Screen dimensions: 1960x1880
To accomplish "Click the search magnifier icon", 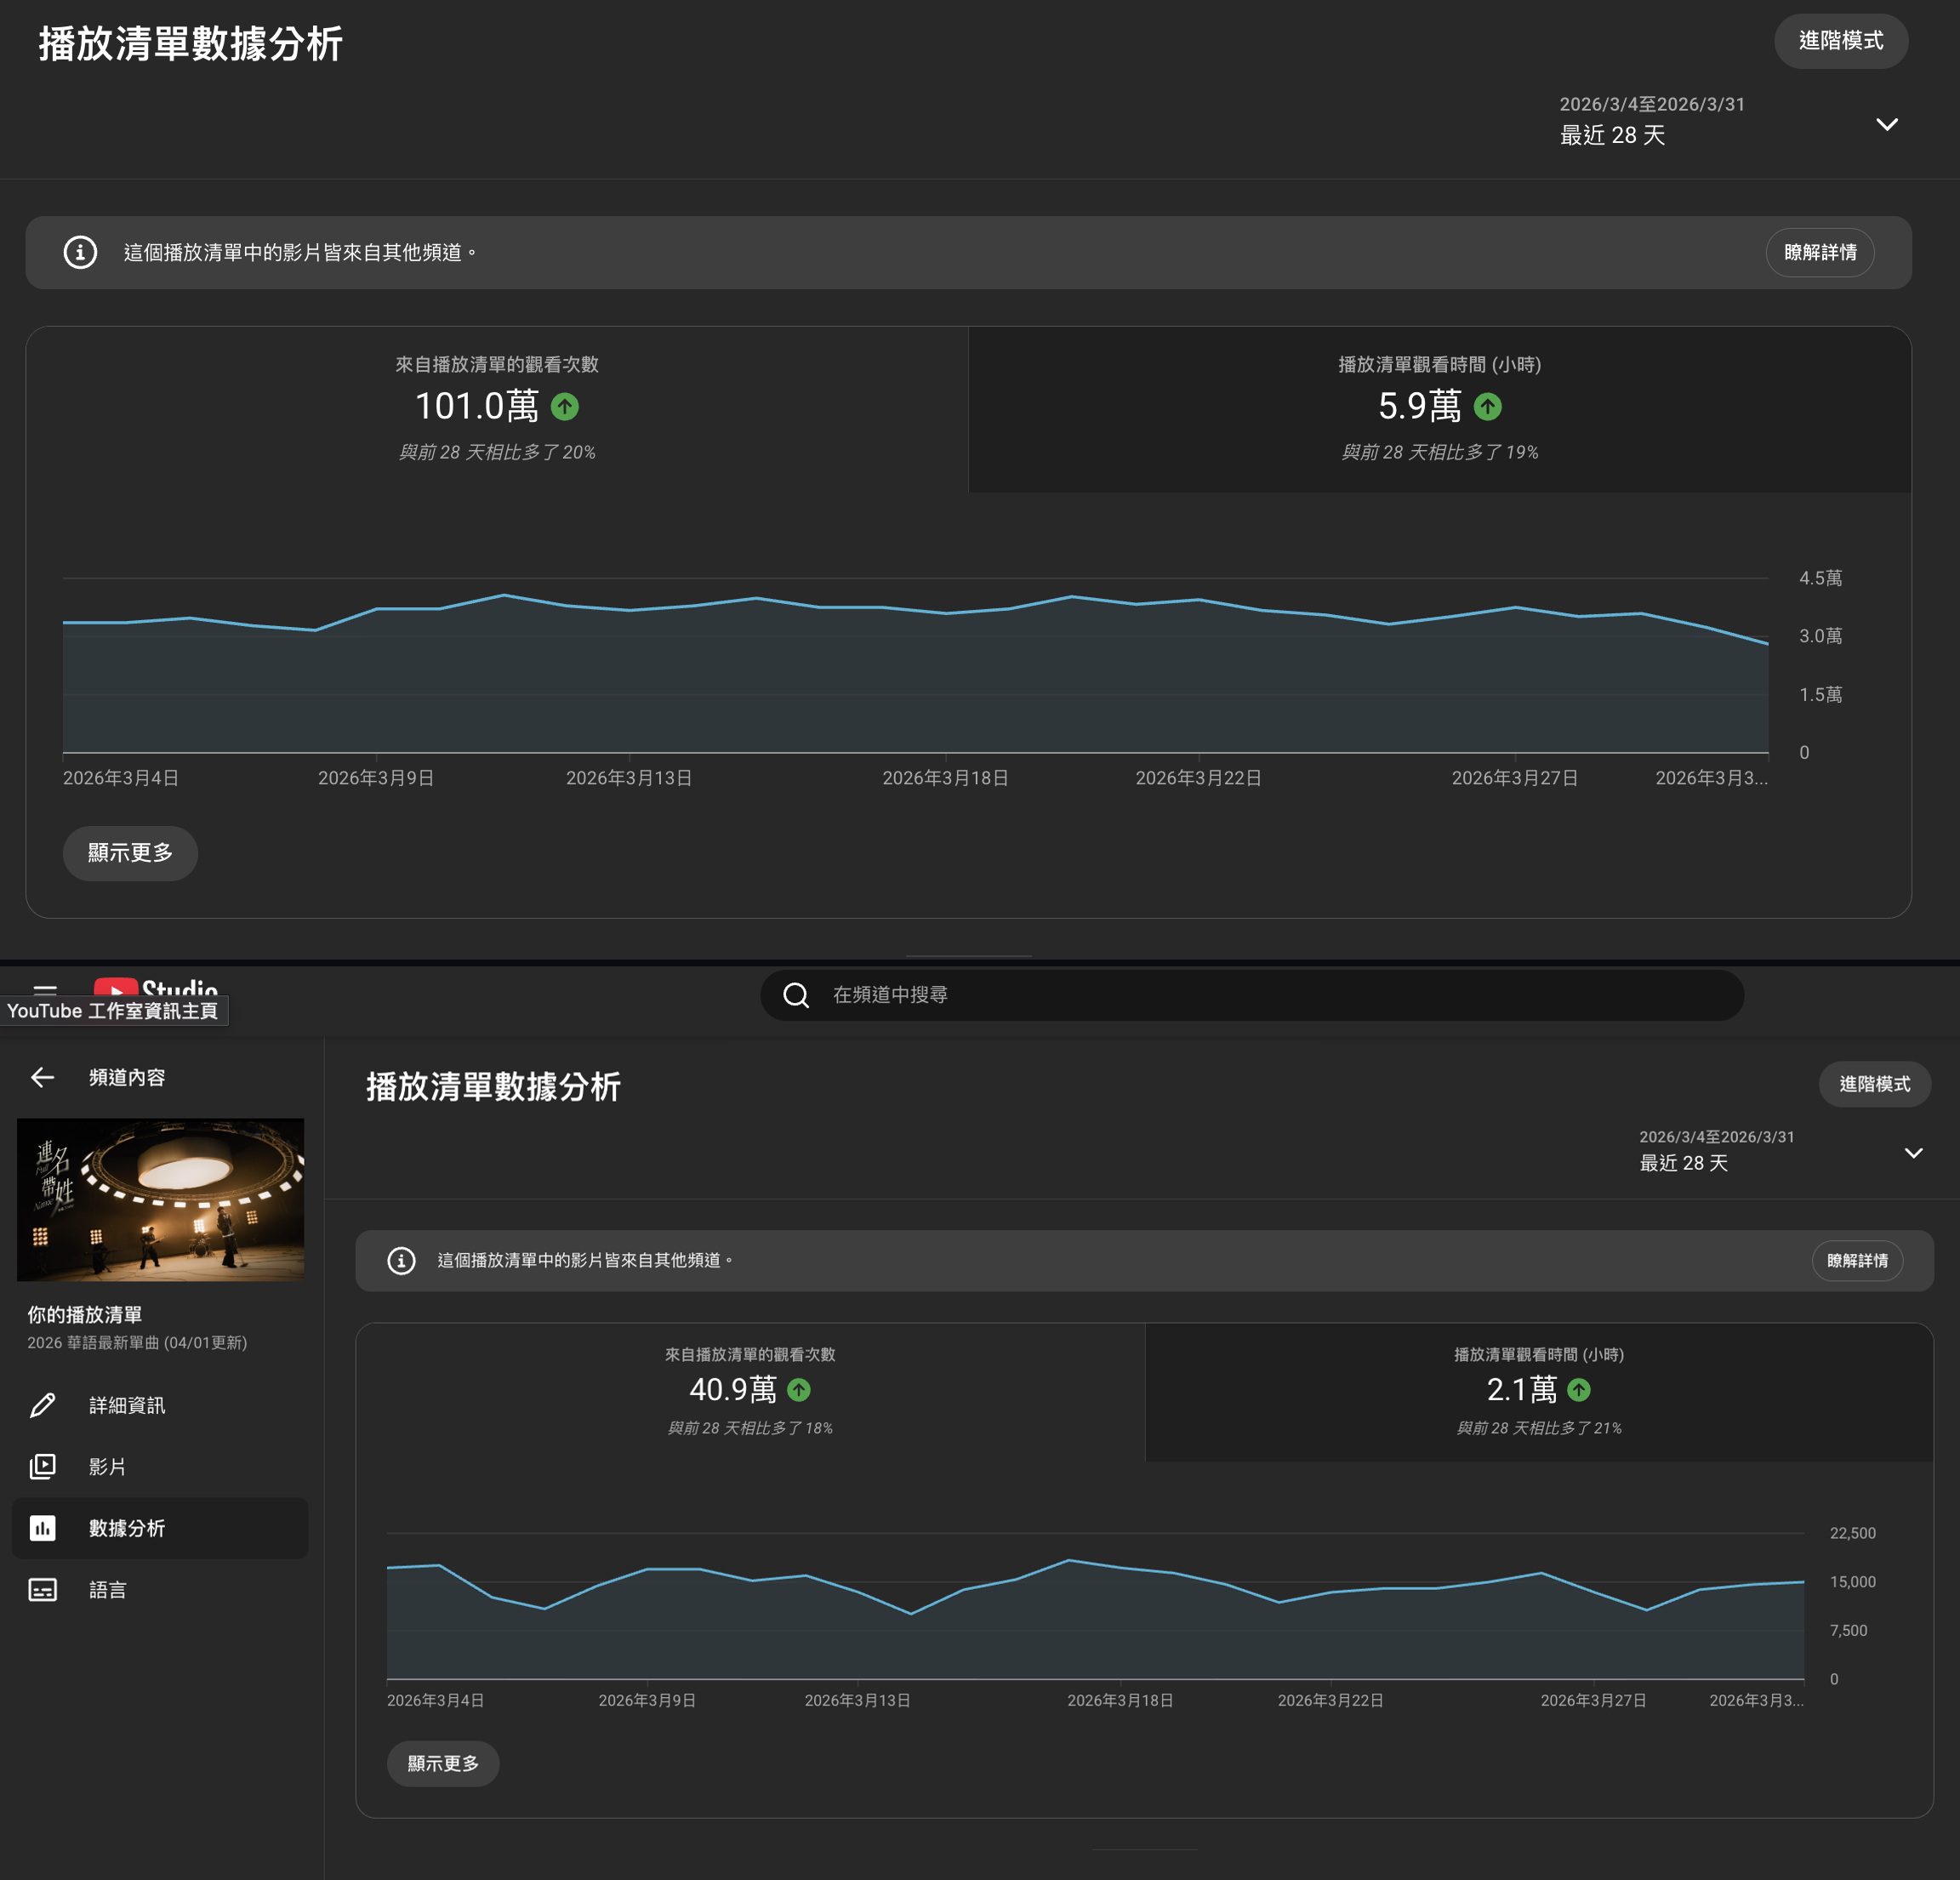I will click(796, 995).
